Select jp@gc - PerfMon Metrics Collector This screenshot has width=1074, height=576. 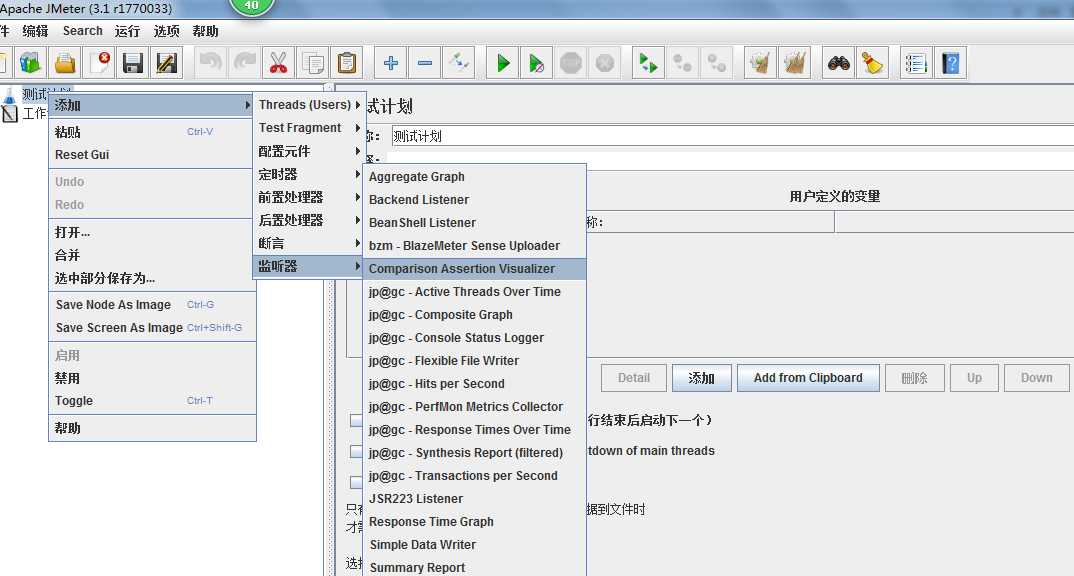[x=474, y=407]
